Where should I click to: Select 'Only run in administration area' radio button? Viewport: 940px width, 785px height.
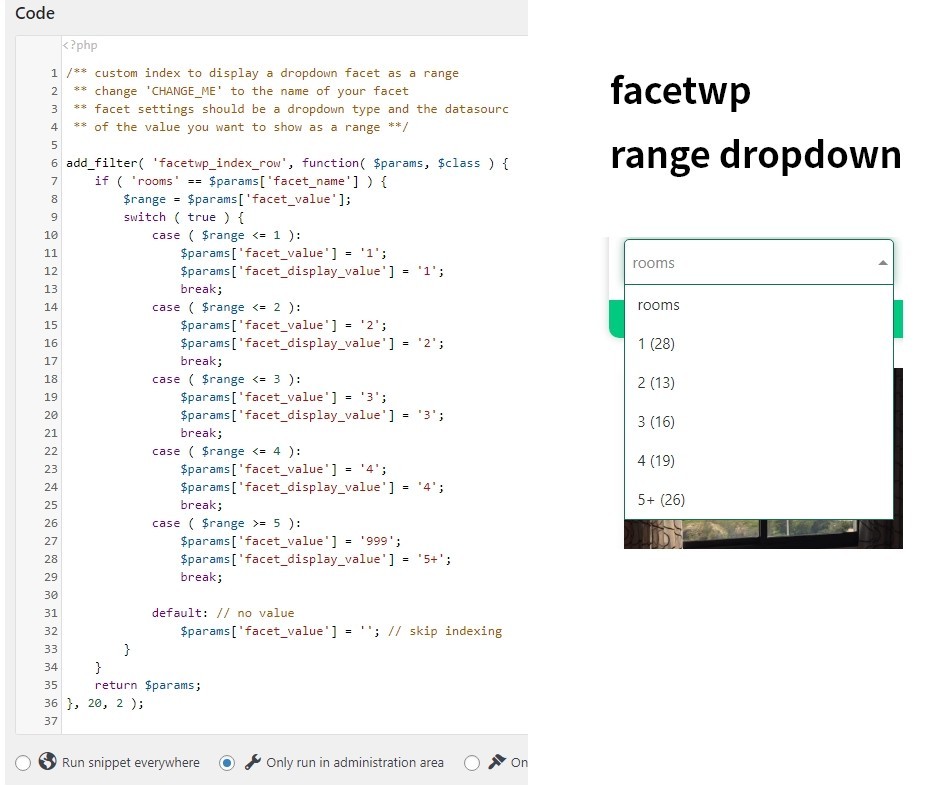click(x=227, y=763)
